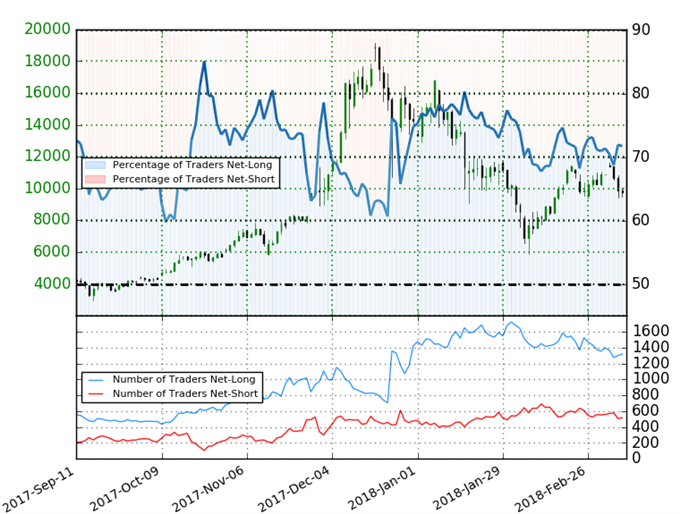This screenshot has width=680, height=514.
Task: Click the 90 percent right axis label
Action: click(641, 30)
